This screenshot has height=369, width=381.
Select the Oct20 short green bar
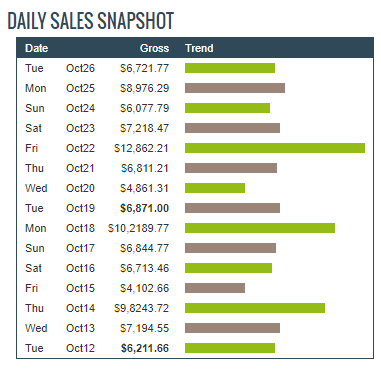tap(215, 188)
